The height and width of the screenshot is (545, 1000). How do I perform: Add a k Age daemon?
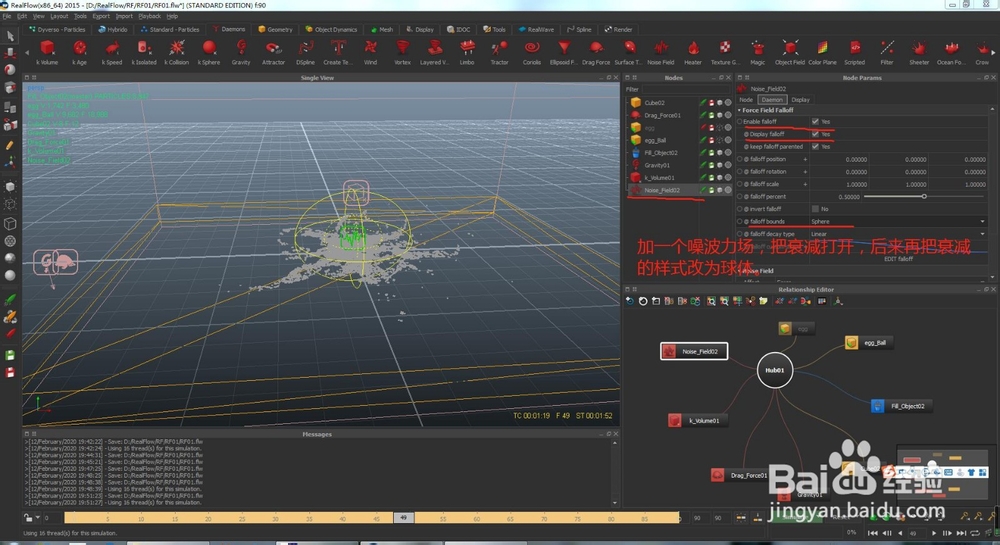tap(80, 53)
